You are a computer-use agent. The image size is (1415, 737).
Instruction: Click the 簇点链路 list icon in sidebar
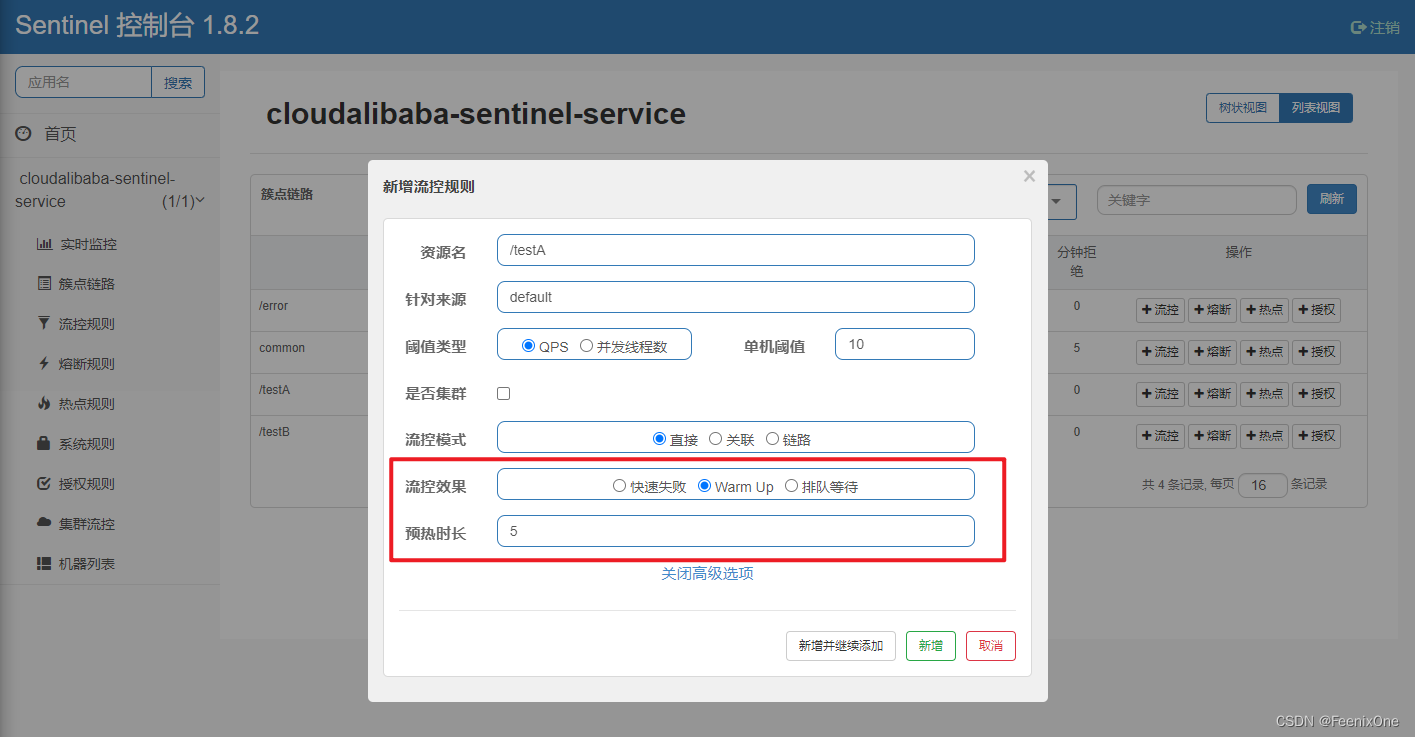(x=44, y=284)
